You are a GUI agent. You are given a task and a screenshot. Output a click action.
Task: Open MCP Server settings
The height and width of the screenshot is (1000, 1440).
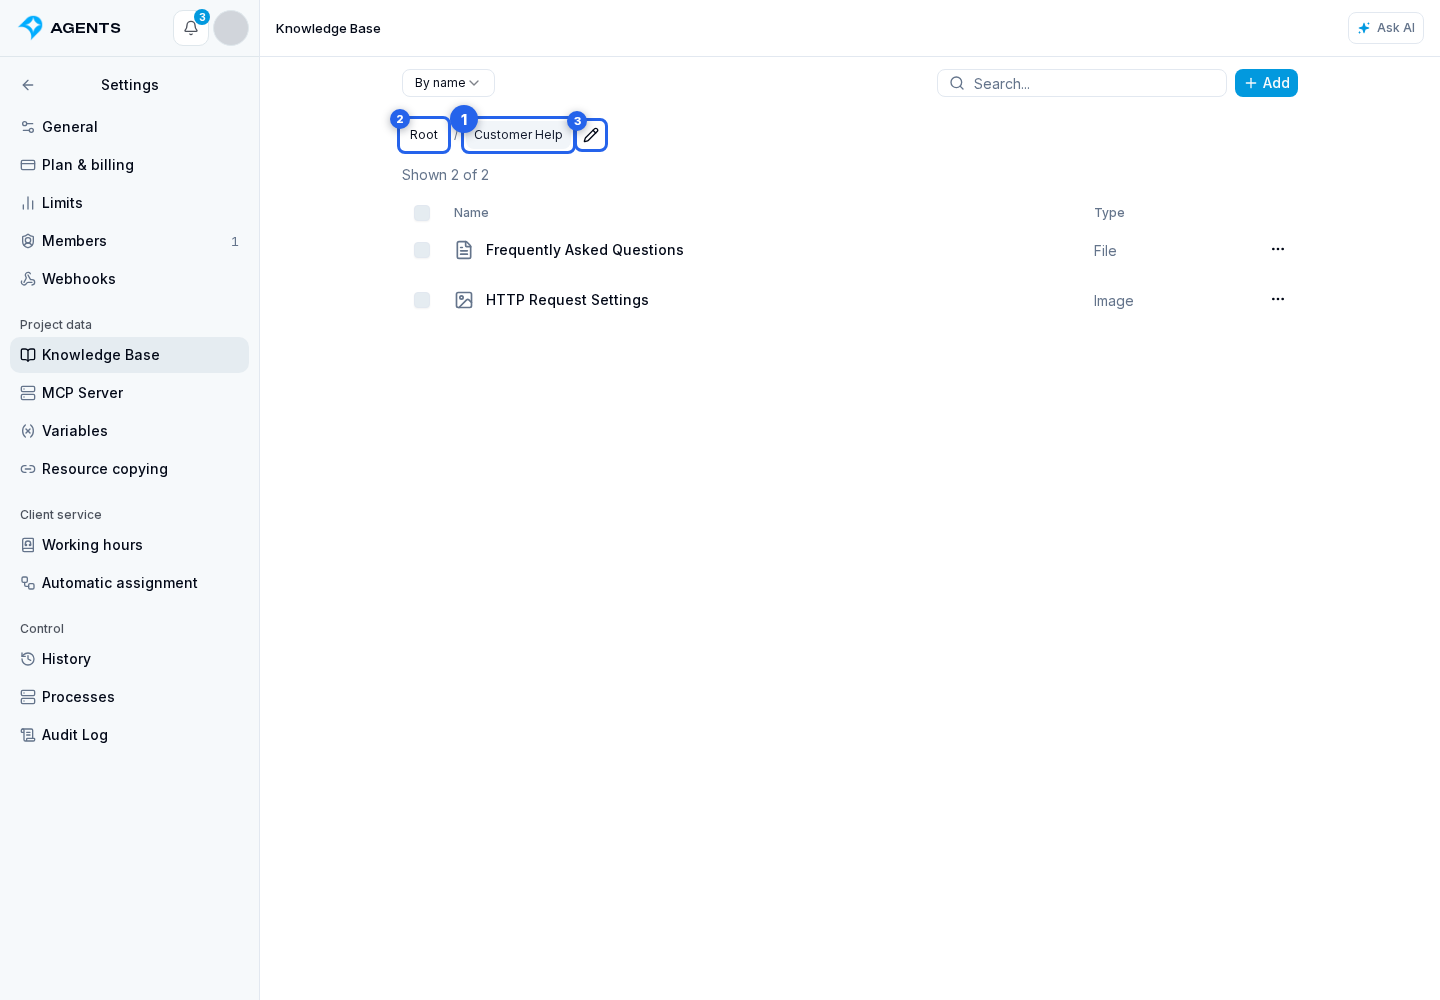pos(129,393)
